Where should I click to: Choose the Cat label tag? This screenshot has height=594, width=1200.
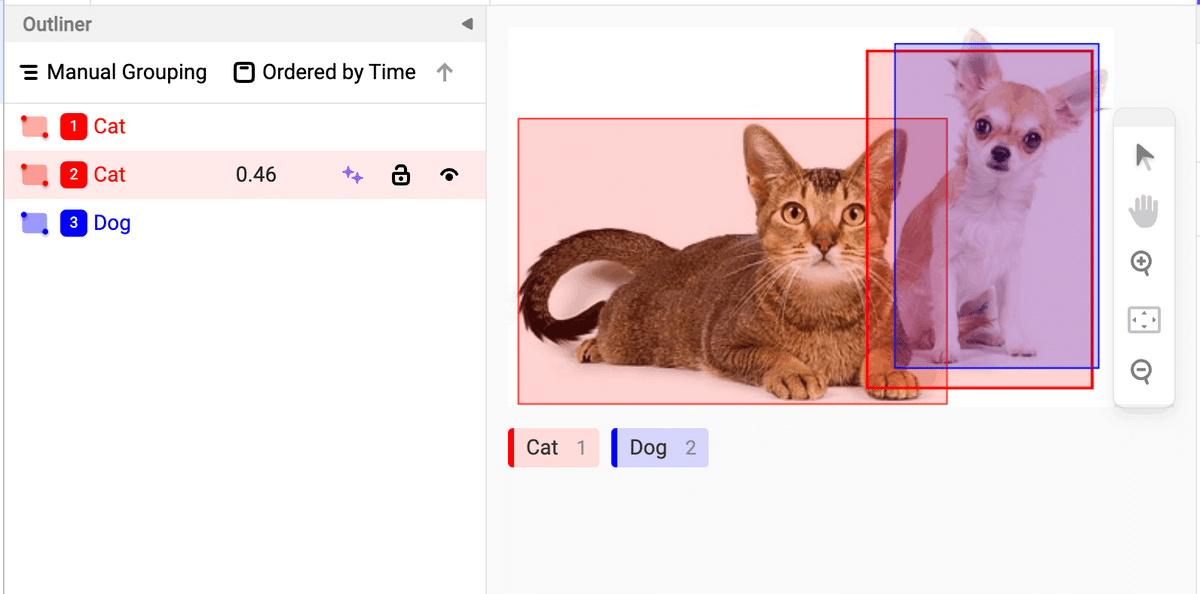[553, 447]
